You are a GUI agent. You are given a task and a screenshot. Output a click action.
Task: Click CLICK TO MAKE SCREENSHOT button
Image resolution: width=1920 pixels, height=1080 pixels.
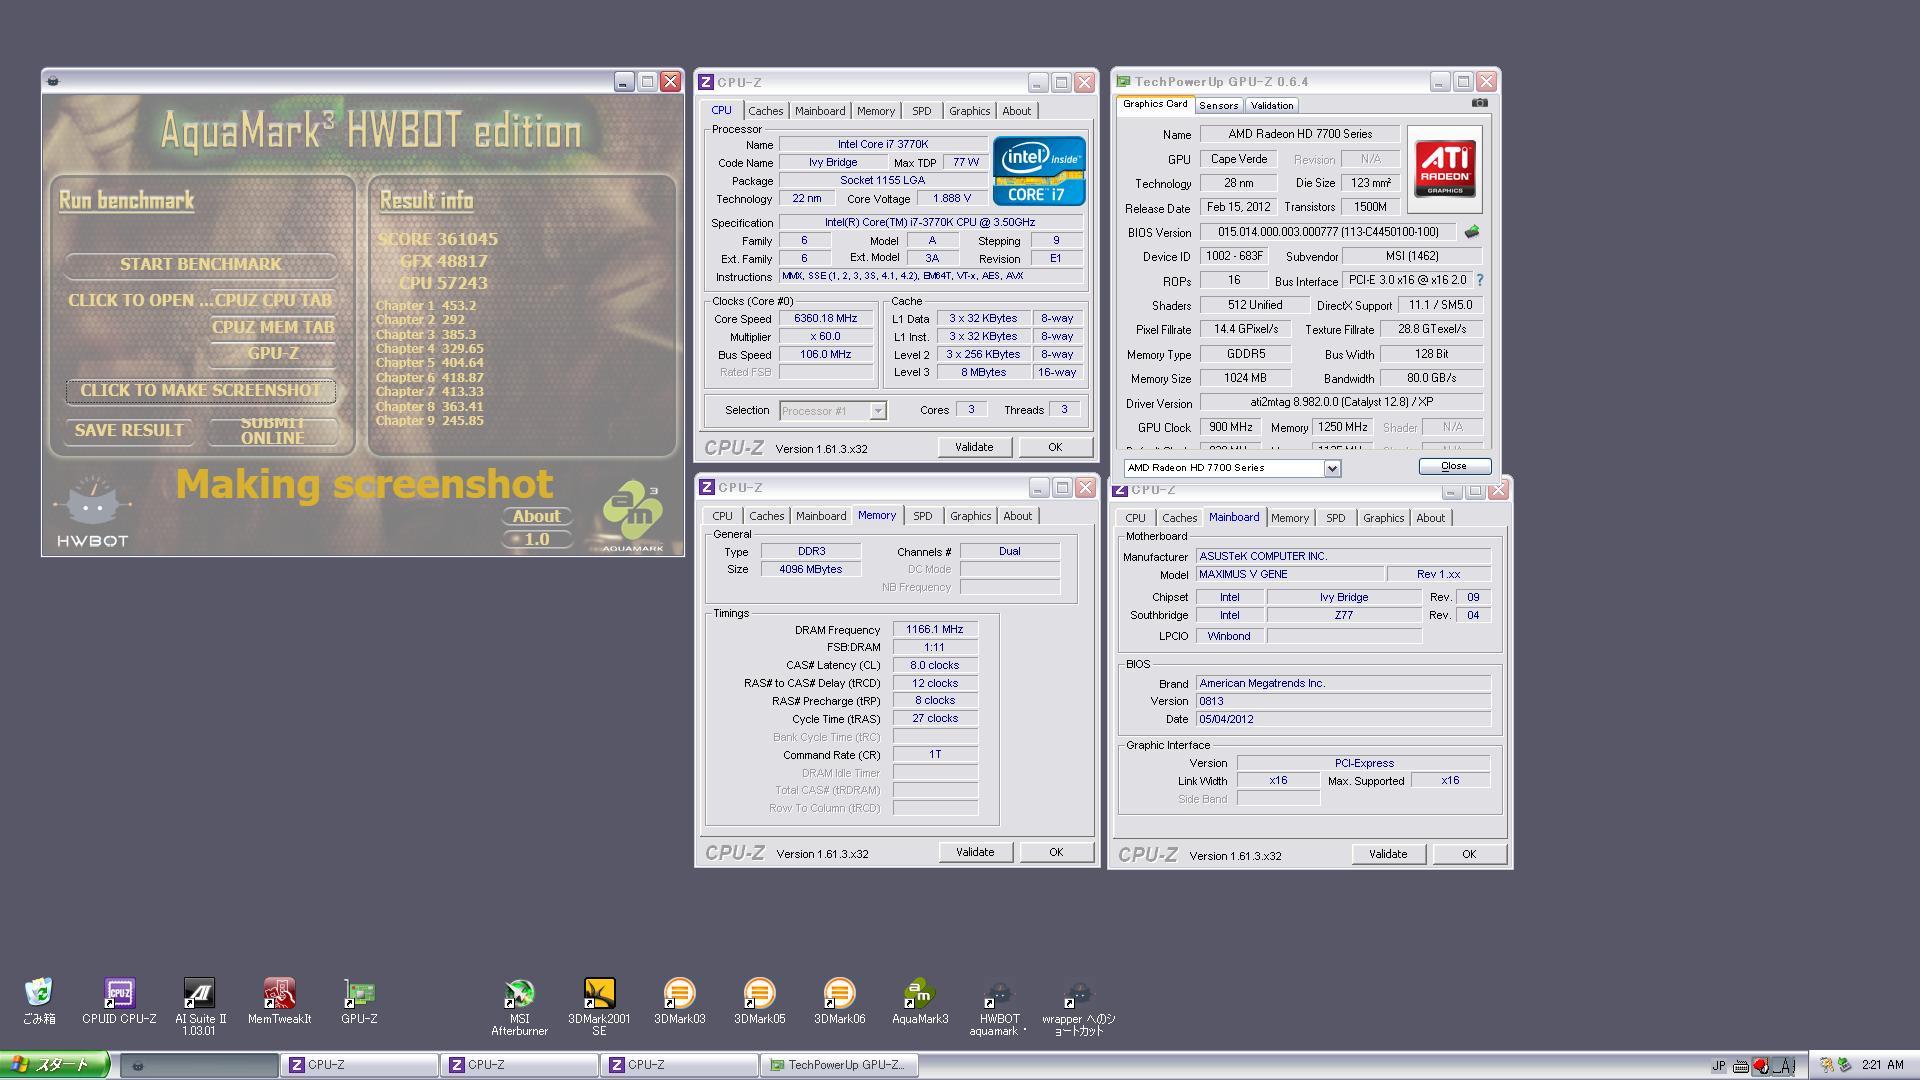(x=200, y=391)
